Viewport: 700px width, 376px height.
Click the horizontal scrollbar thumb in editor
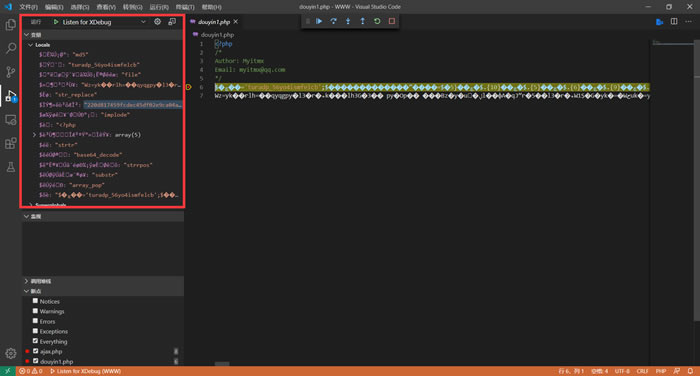222,363
